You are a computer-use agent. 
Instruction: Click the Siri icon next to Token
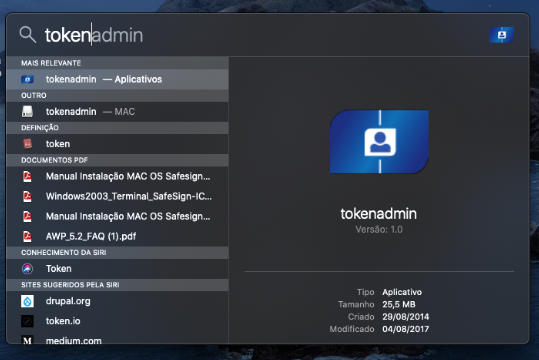point(28,269)
